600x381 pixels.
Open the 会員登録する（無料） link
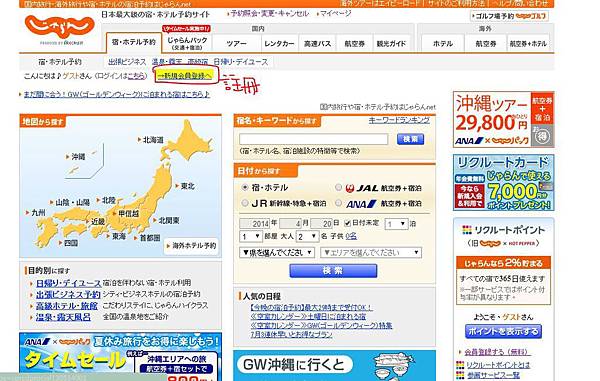[x=497, y=352]
